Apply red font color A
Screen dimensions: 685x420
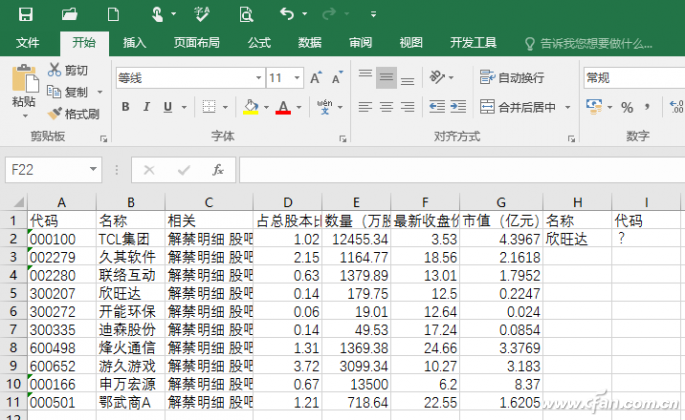tap(283, 107)
